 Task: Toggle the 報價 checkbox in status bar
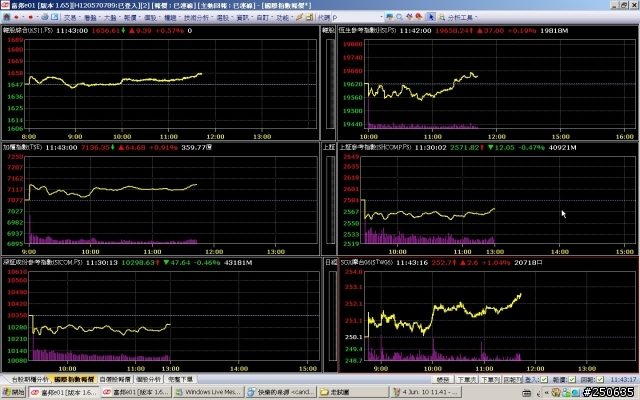(572, 380)
